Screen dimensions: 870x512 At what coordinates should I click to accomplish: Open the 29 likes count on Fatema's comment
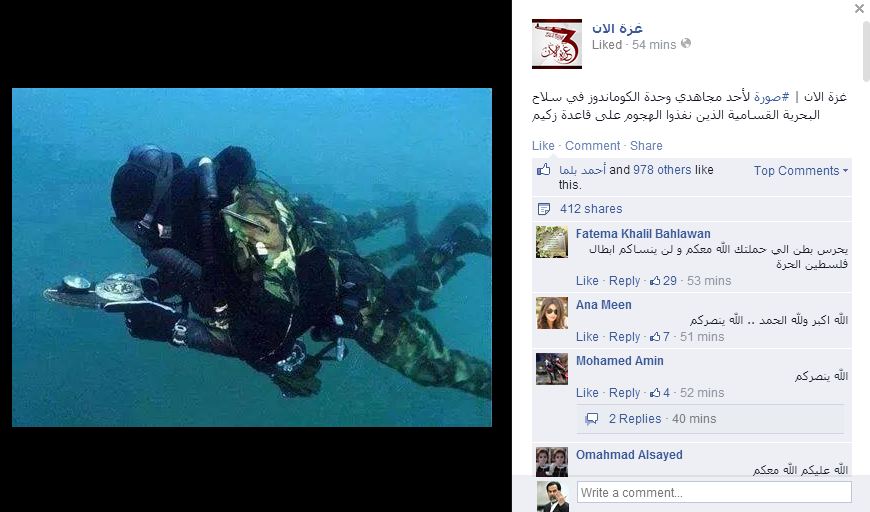click(x=664, y=281)
